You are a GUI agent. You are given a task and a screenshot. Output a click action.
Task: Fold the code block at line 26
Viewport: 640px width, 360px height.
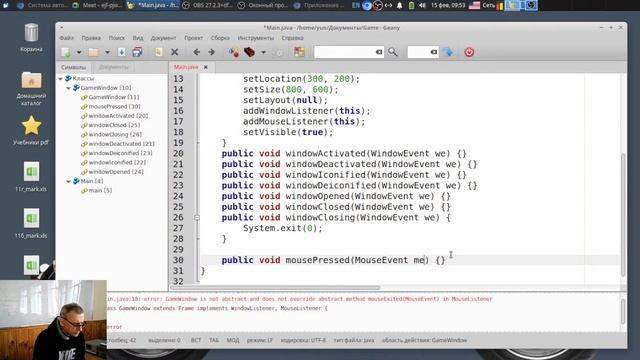click(x=197, y=218)
